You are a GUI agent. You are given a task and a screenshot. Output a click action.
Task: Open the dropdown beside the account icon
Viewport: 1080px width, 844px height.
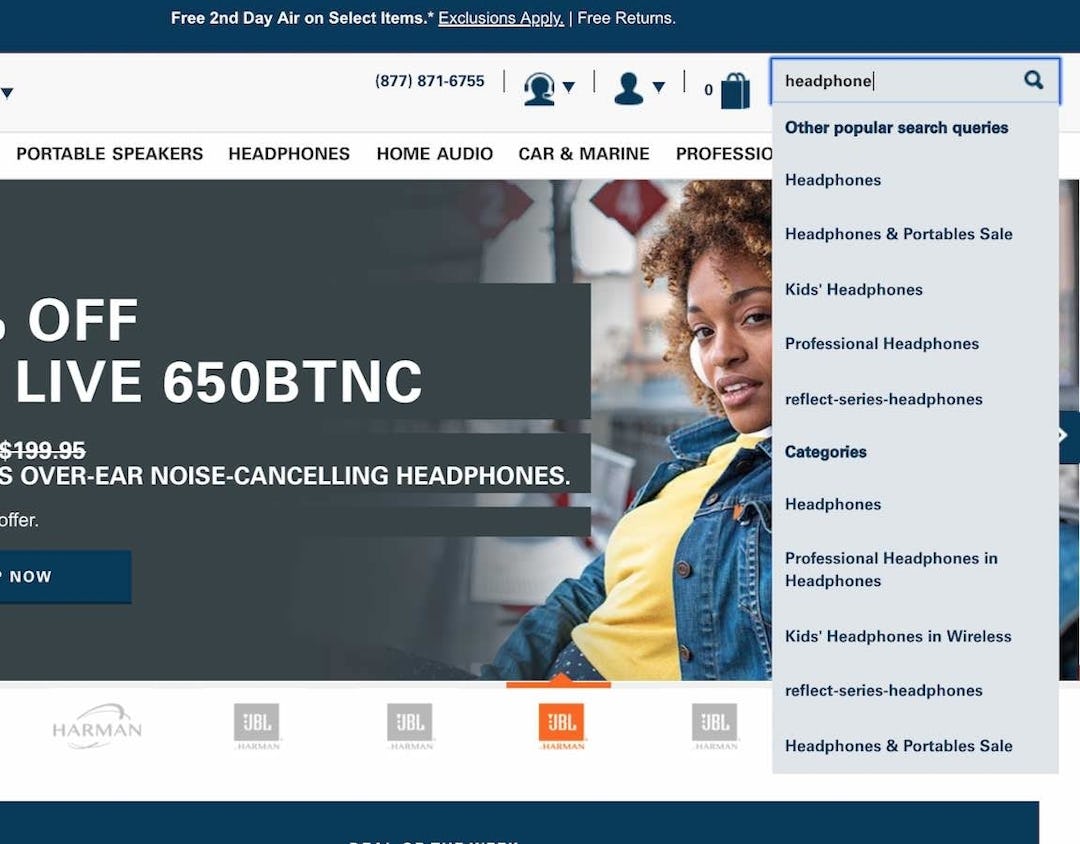pyautogui.click(x=660, y=89)
